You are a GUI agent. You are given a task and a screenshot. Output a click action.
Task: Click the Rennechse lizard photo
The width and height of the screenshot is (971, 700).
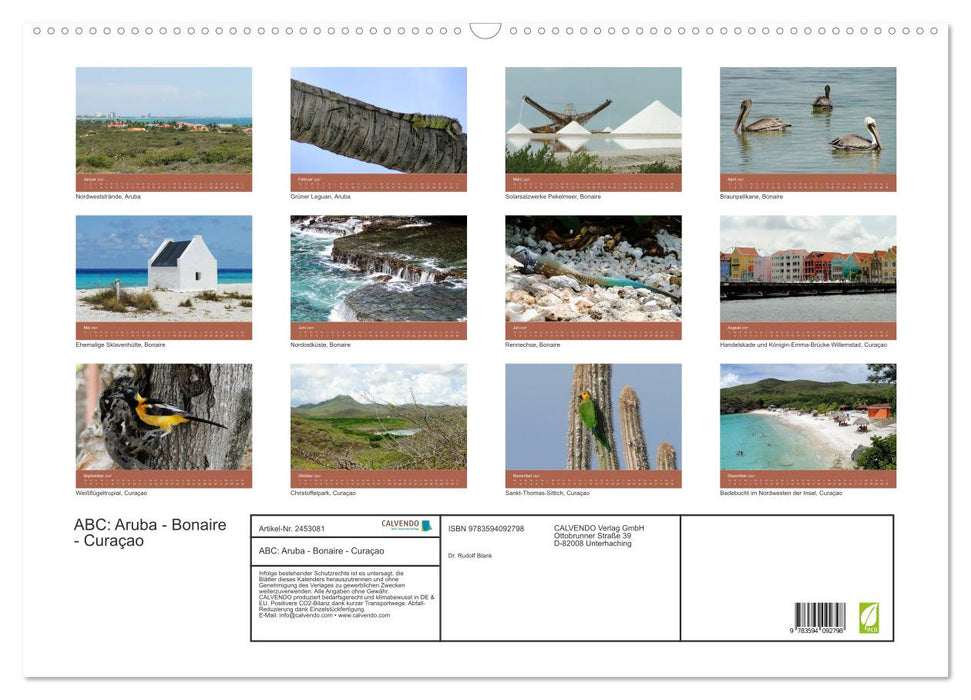click(x=593, y=269)
